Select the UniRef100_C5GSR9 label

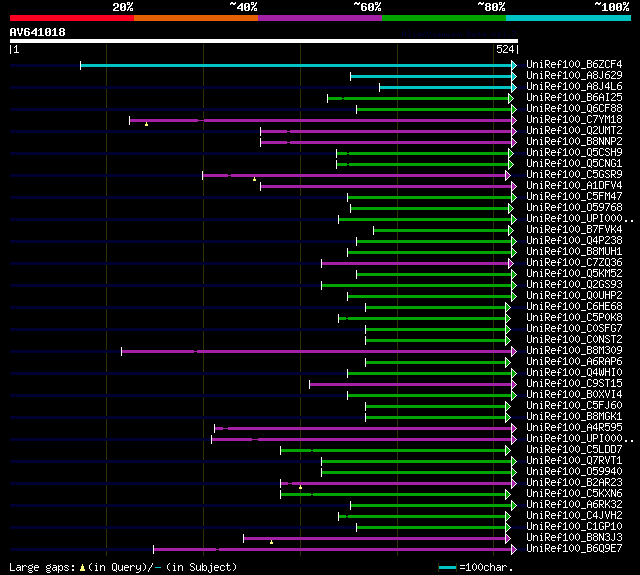pyautogui.click(x=574, y=175)
